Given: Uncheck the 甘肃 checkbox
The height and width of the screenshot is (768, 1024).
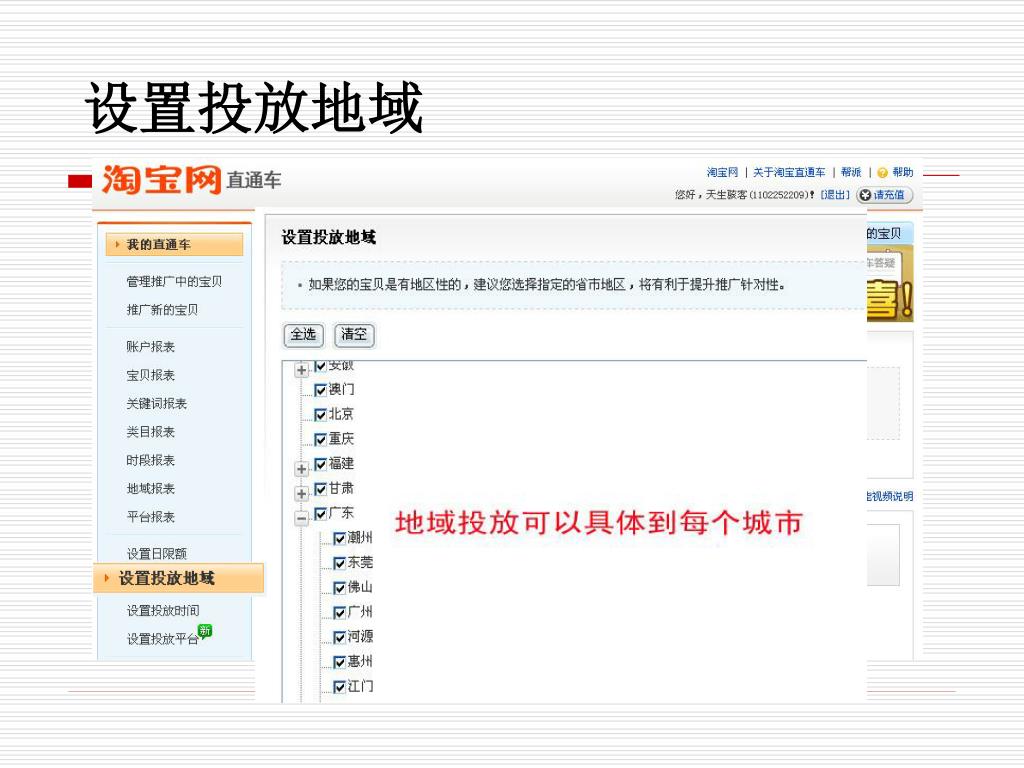Looking at the screenshot, I should [320, 489].
